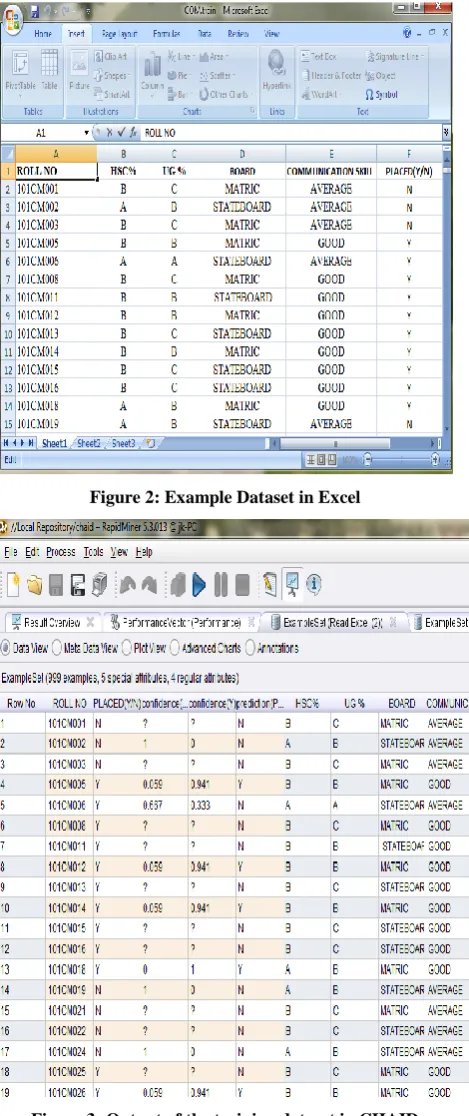The height and width of the screenshot is (1116, 469).
Task: Redo action in RapidMiner toolbar
Action: (x=147, y=585)
